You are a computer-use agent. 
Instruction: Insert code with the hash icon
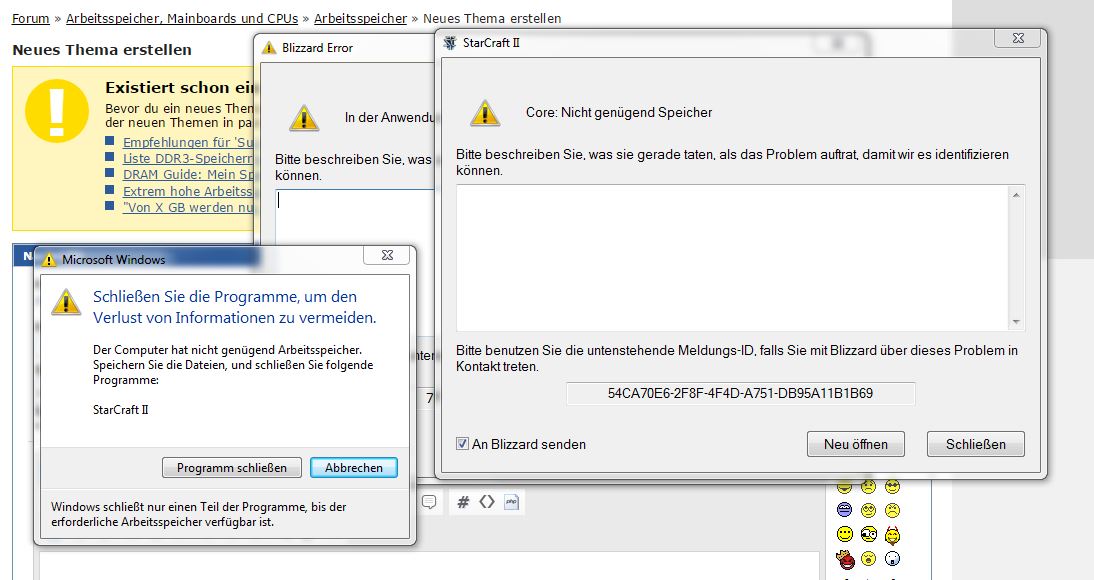tap(463, 502)
